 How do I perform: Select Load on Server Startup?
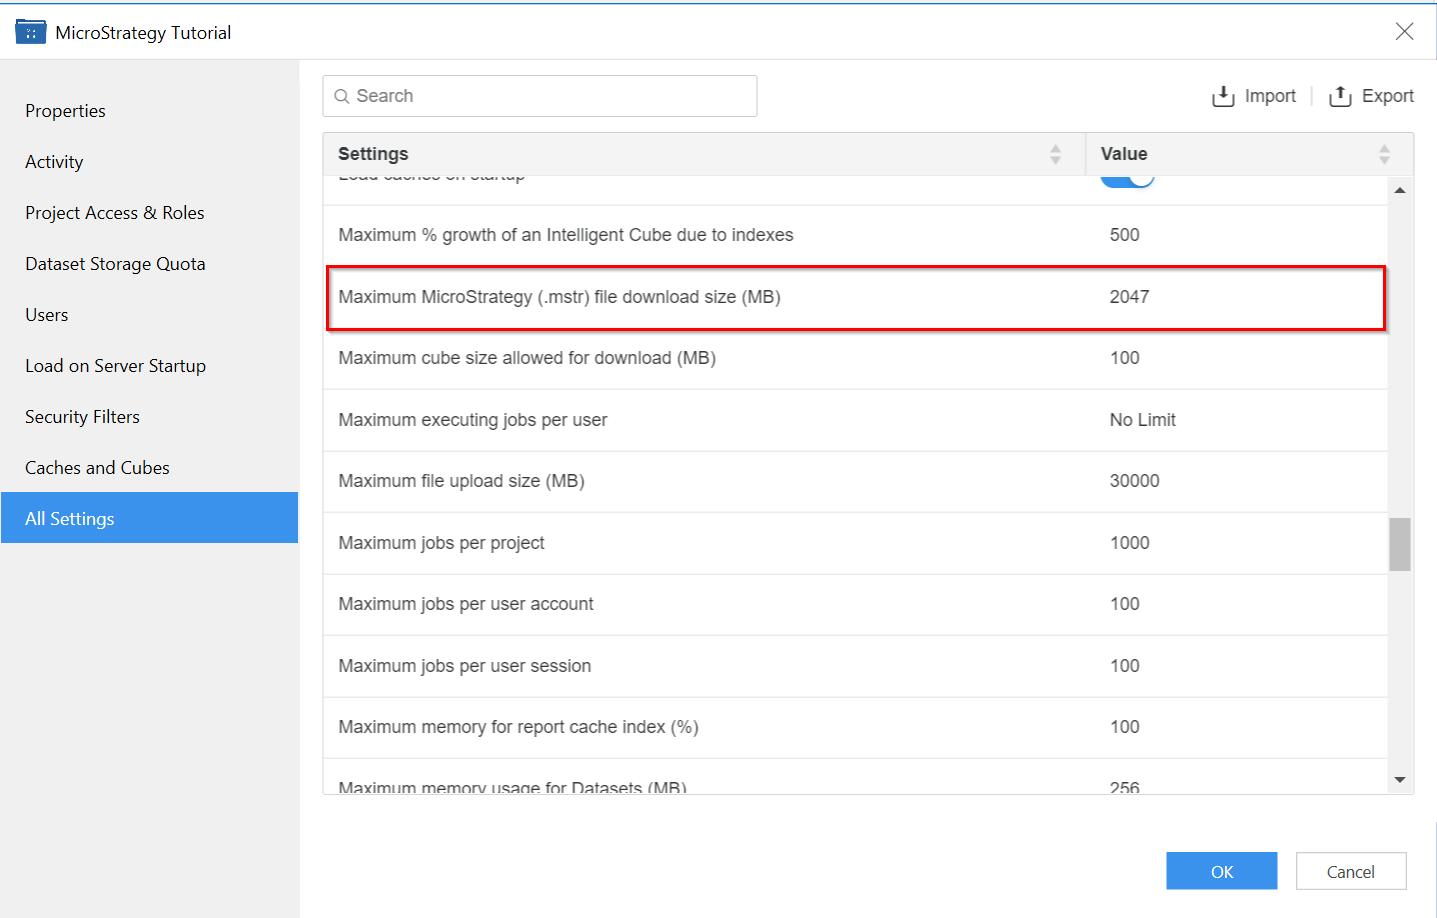click(115, 366)
